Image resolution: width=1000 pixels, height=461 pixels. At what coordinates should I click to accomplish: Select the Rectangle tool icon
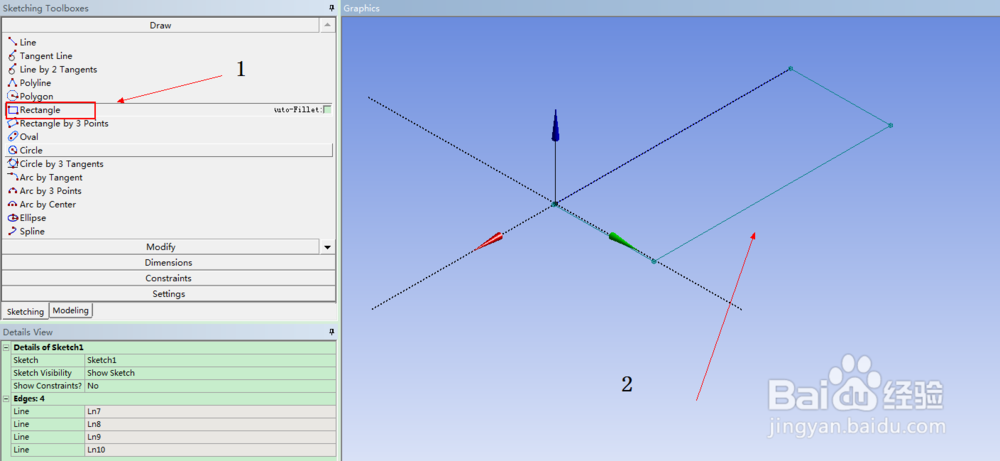tap(13, 110)
